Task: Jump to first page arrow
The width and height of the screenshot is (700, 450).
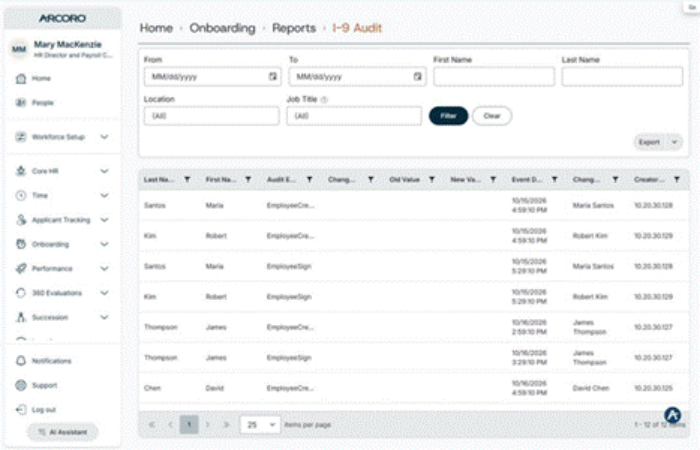Action: point(152,425)
